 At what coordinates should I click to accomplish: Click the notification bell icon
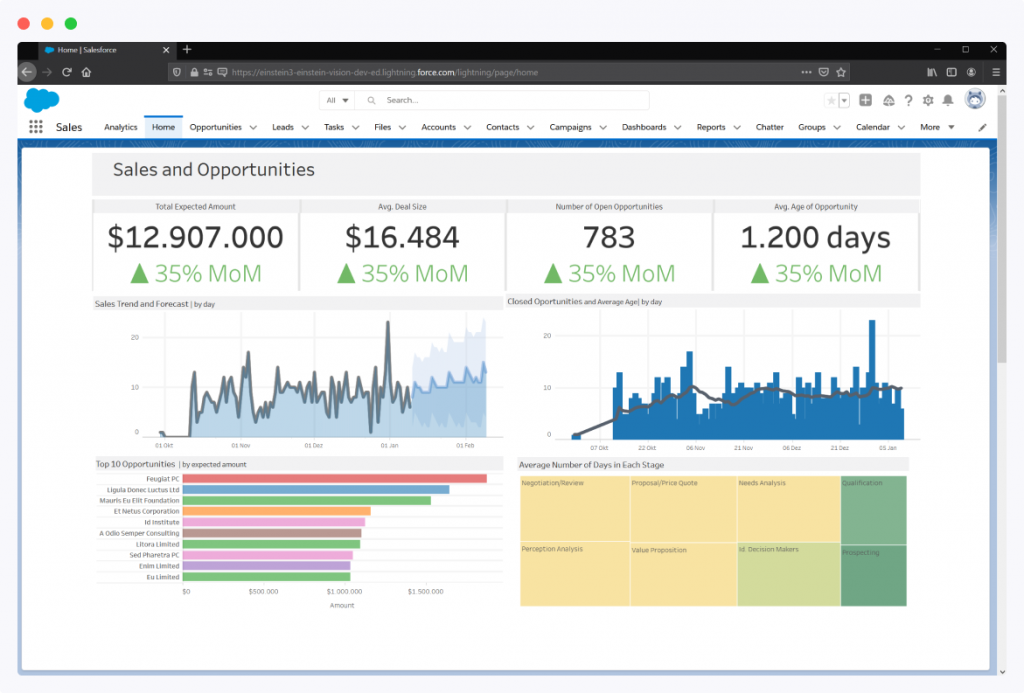pos(948,100)
